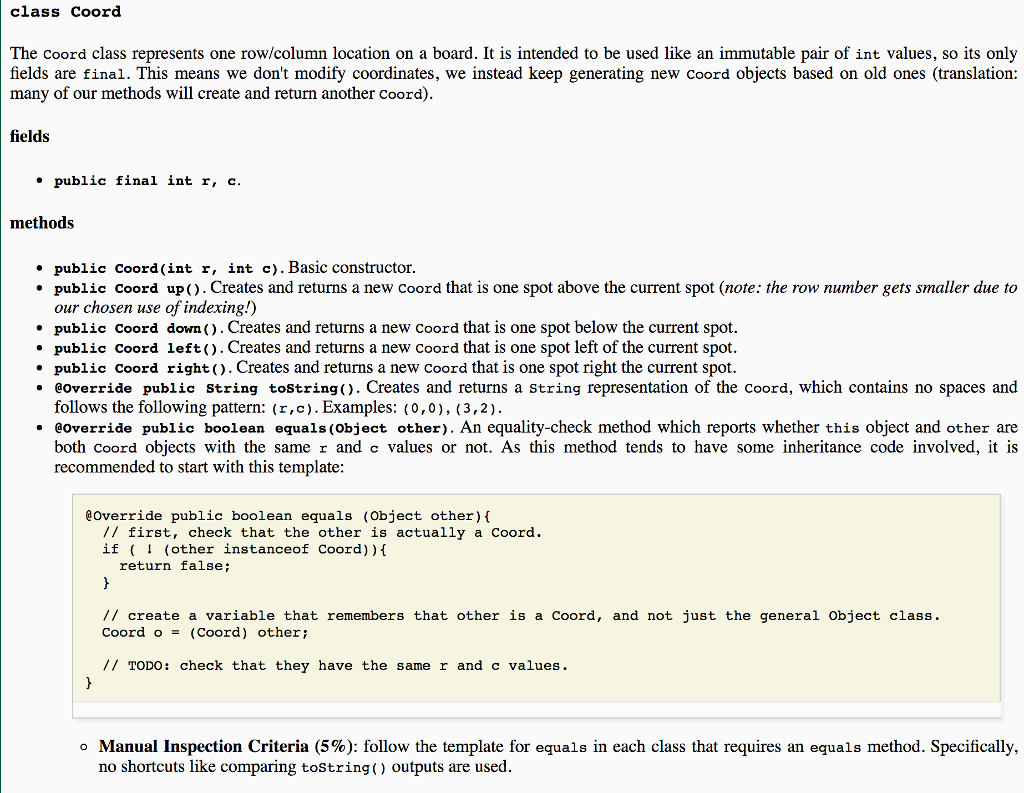
Task: Click 'public Coord(int r, int c)' constructor signature
Action: (168, 268)
